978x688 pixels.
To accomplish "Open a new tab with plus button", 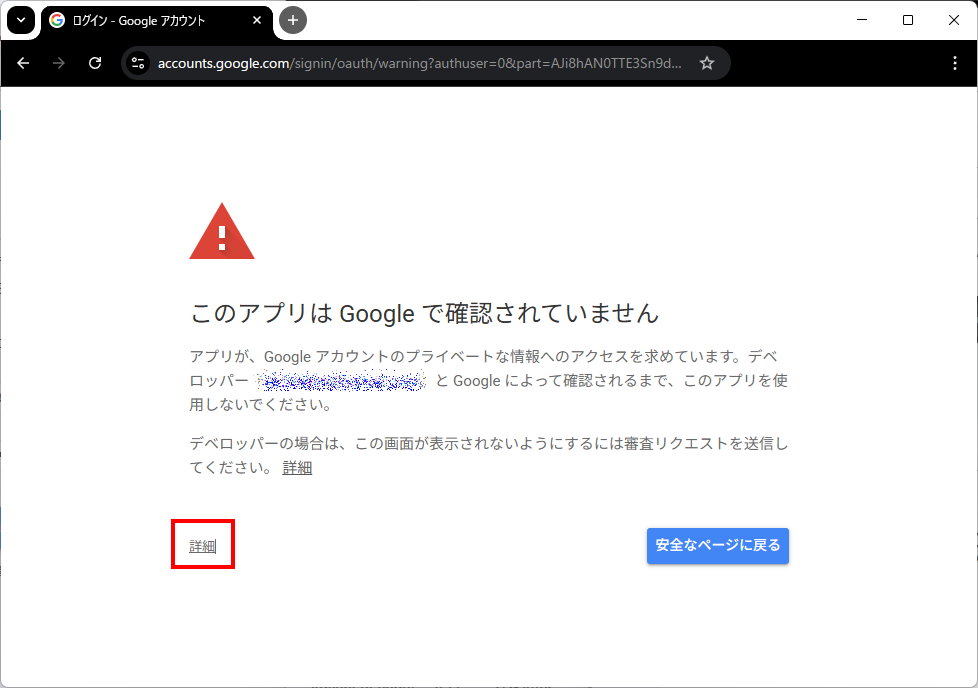I will tap(293, 20).
